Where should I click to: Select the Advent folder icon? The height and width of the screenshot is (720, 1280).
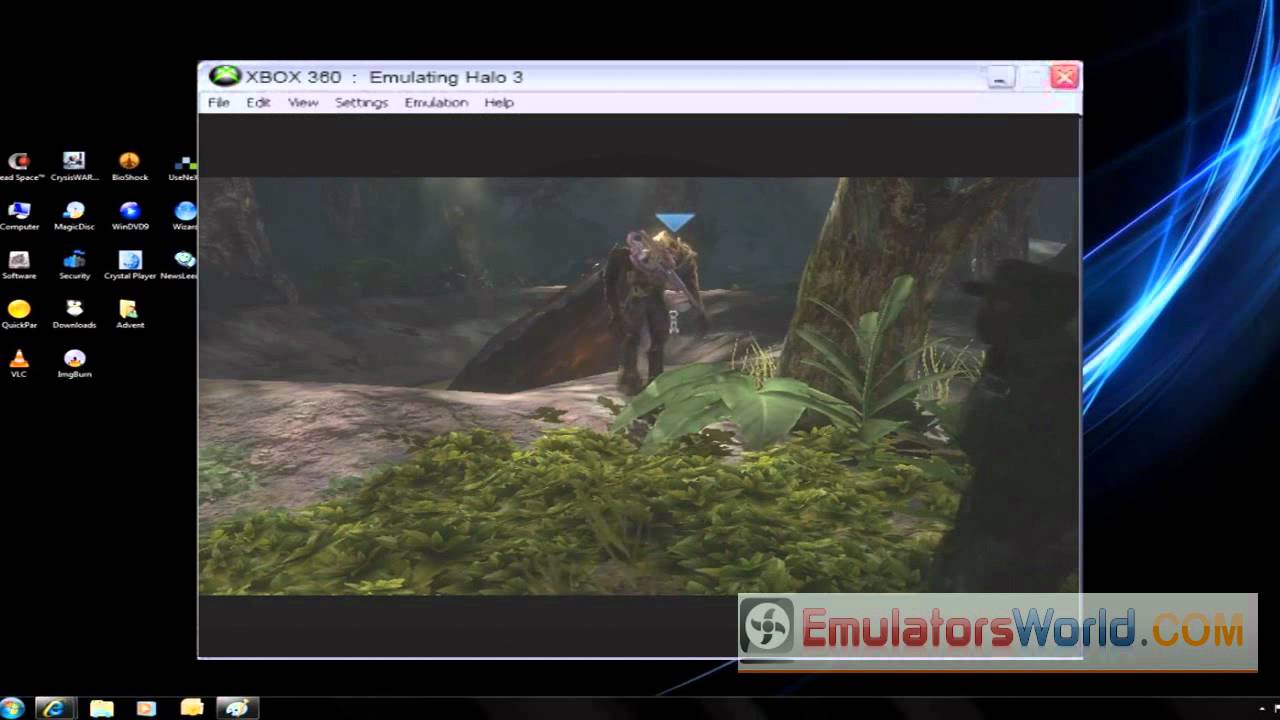[x=130, y=313]
